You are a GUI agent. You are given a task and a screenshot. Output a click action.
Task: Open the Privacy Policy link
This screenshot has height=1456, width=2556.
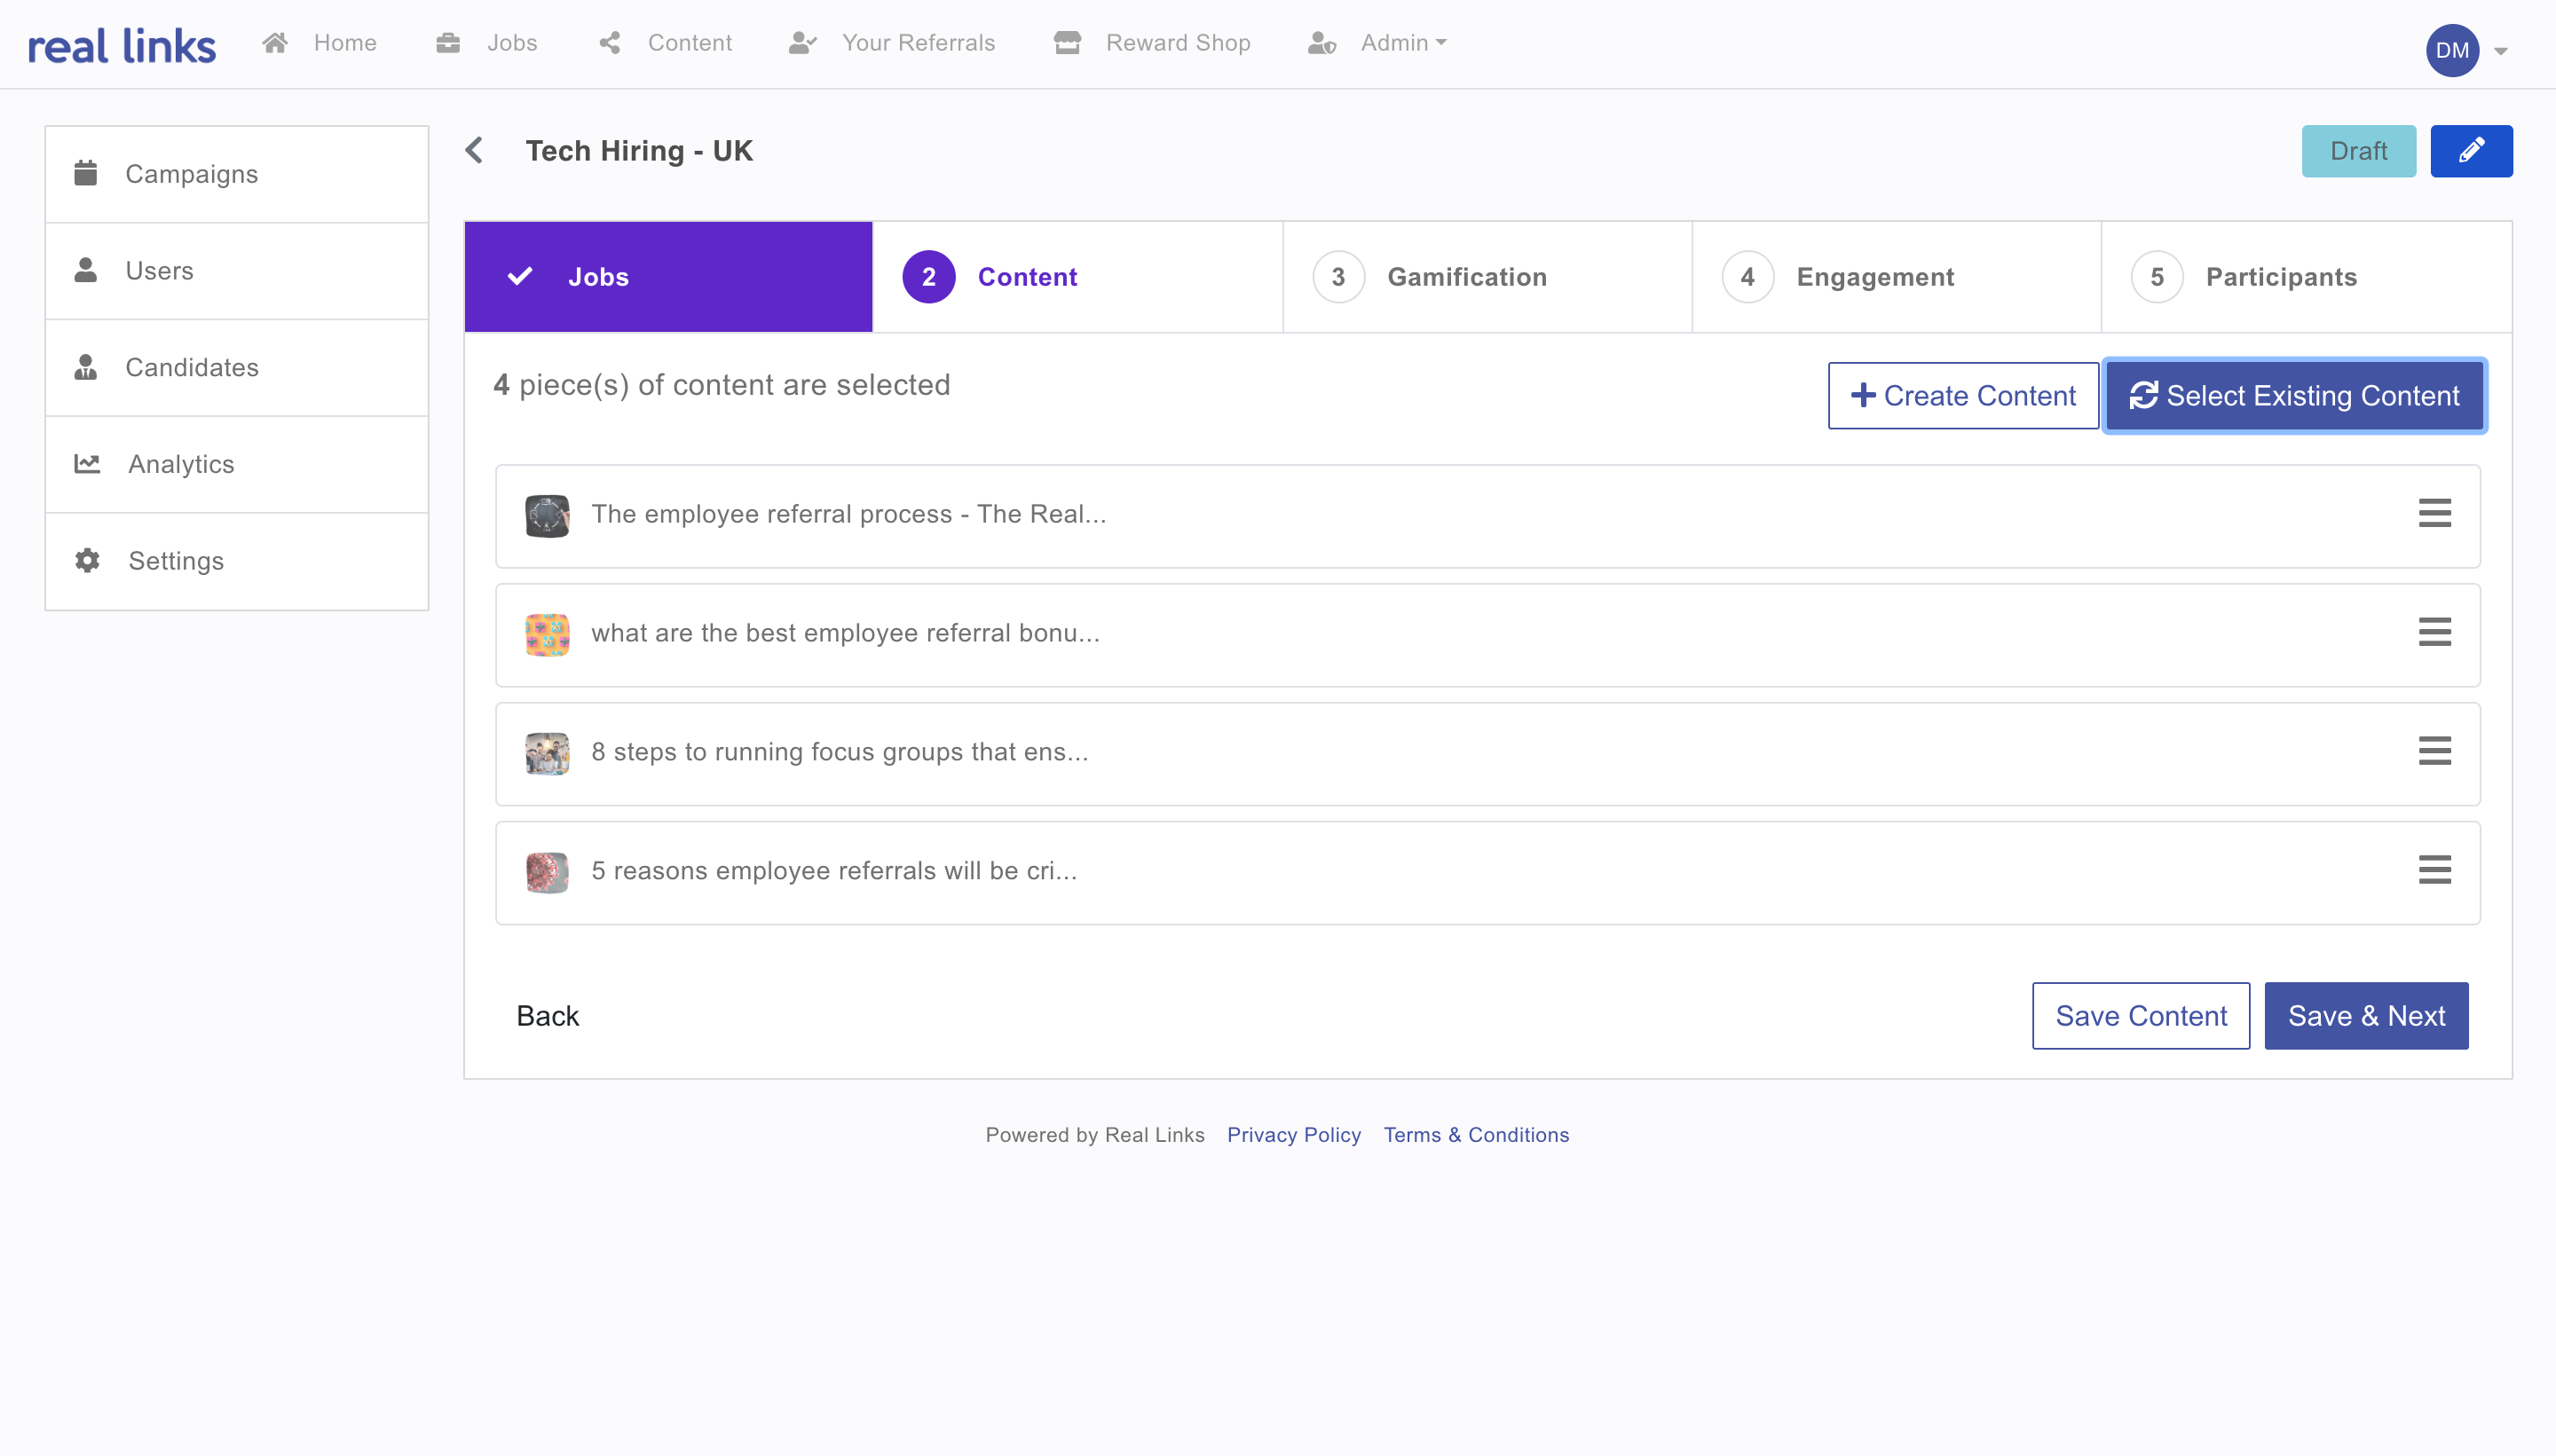click(x=1293, y=1135)
